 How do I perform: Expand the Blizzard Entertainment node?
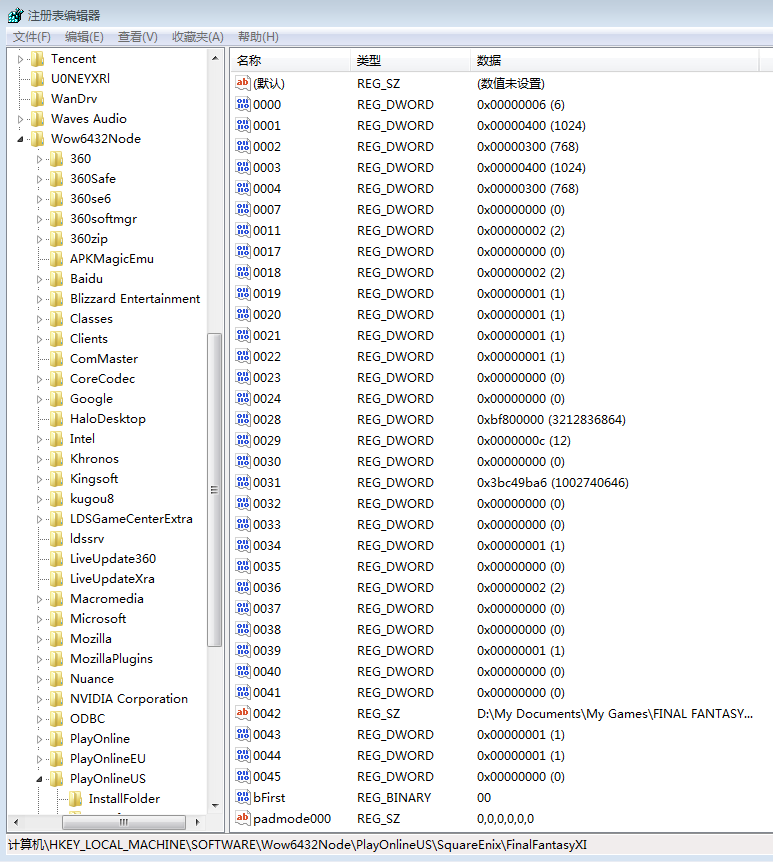39,299
